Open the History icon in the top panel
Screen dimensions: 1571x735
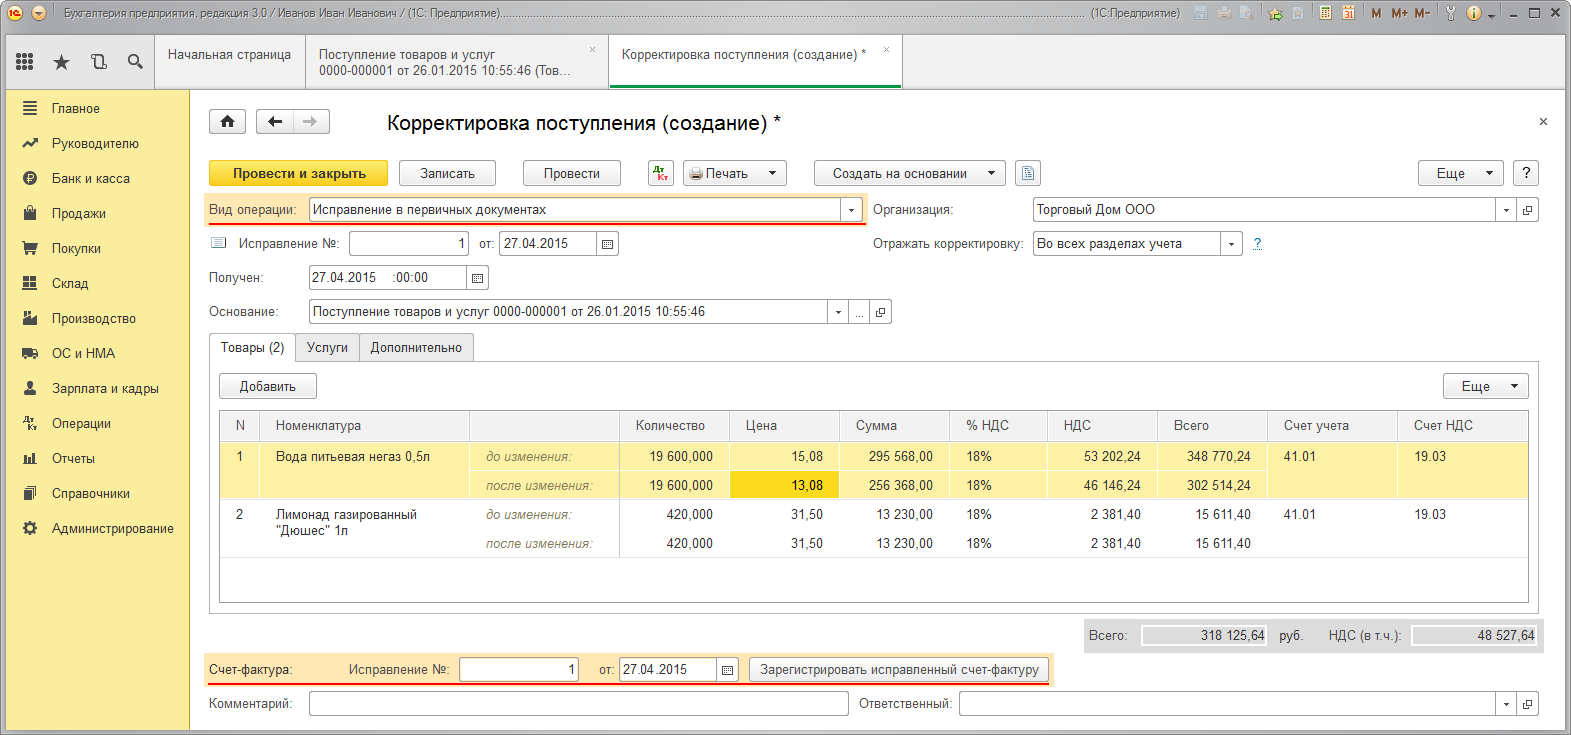tap(98, 62)
